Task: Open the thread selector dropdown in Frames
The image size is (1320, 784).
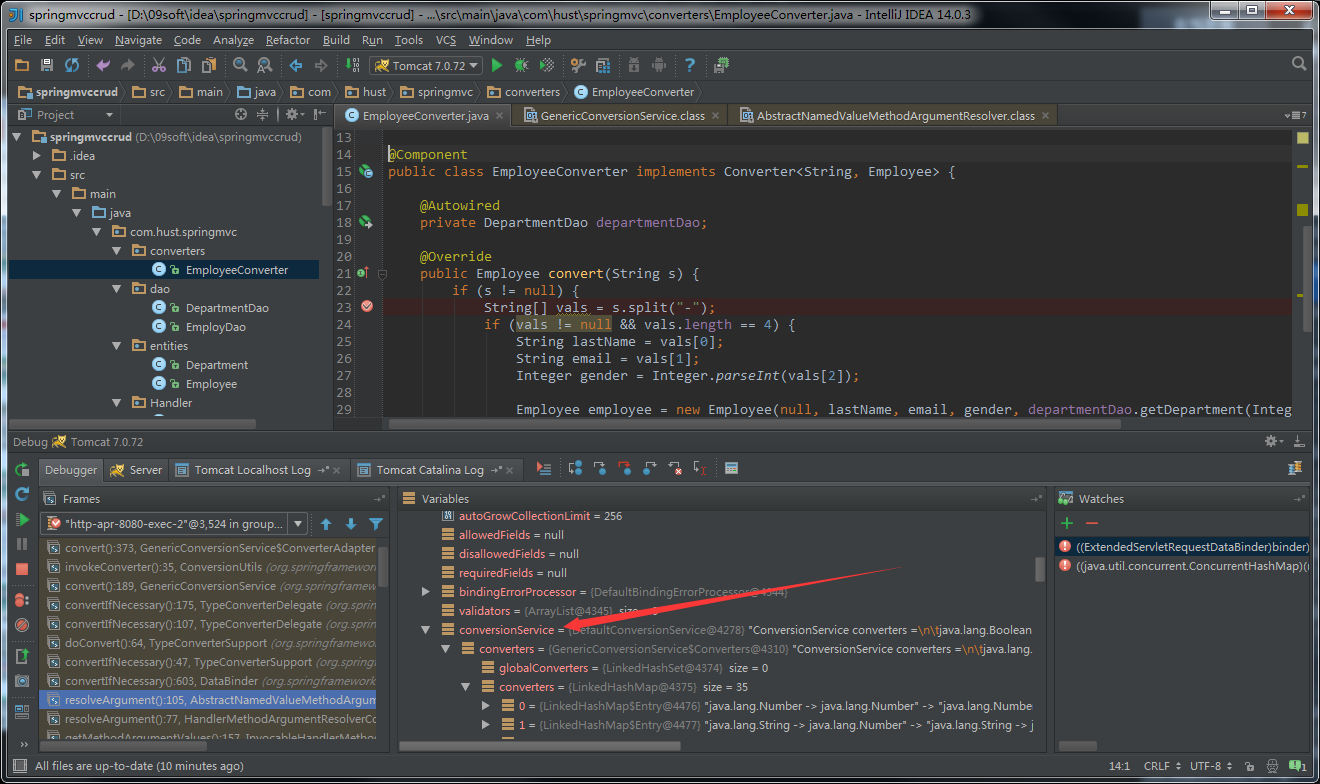Action: pos(298,524)
